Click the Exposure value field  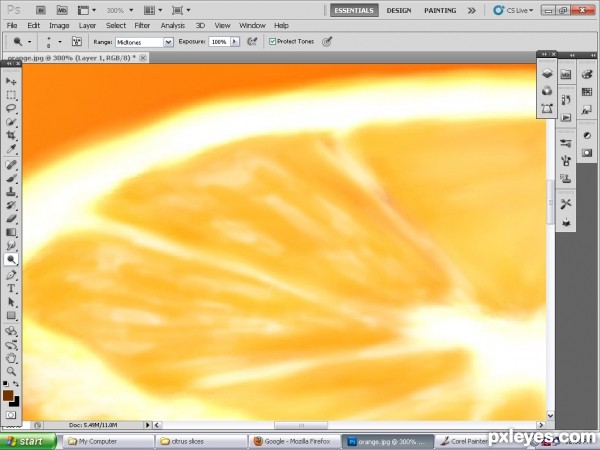click(x=219, y=42)
